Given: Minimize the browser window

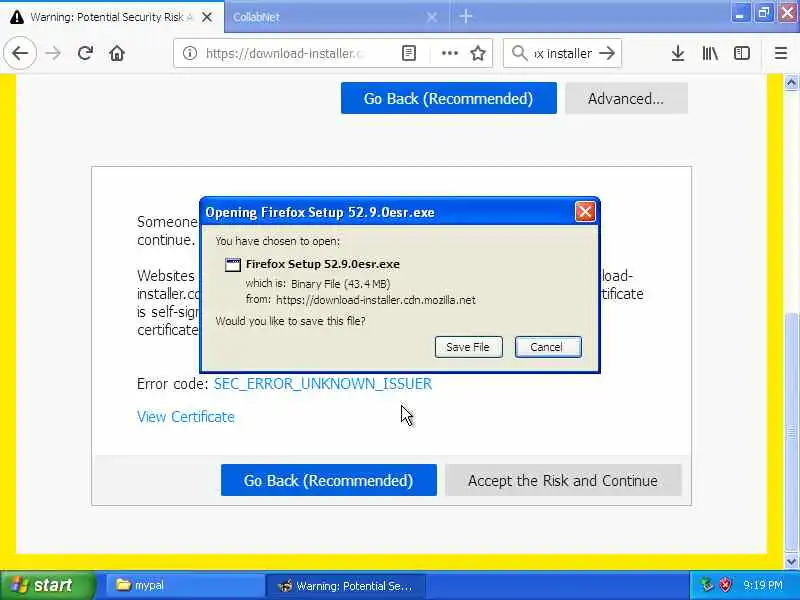Looking at the screenshot, I should point(739,13).
